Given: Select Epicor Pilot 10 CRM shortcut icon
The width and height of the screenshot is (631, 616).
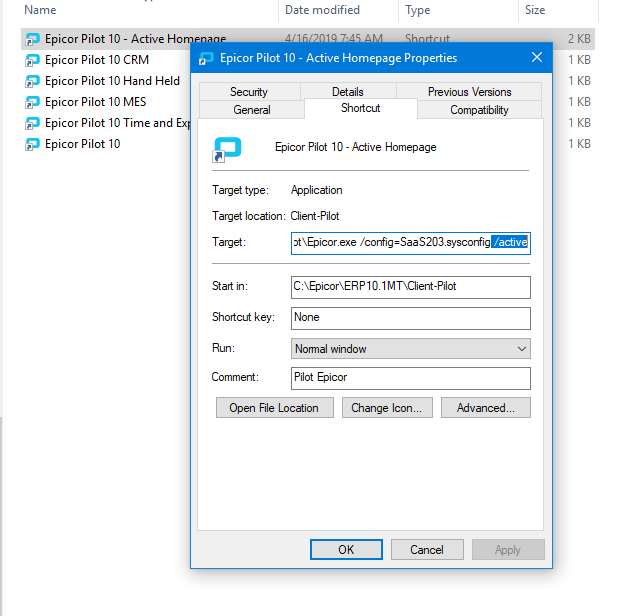Looking at the screenshot, I should [x=32, y=60].
